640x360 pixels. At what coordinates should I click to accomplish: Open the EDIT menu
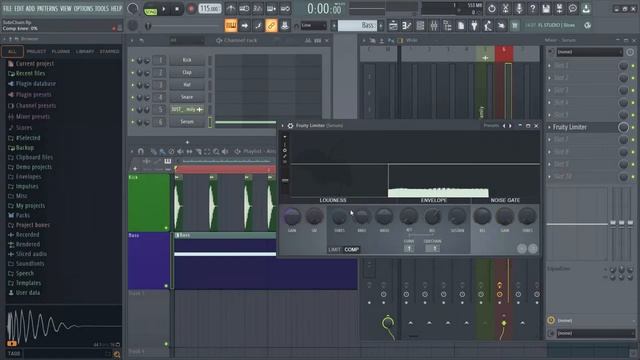coord(19,8)
